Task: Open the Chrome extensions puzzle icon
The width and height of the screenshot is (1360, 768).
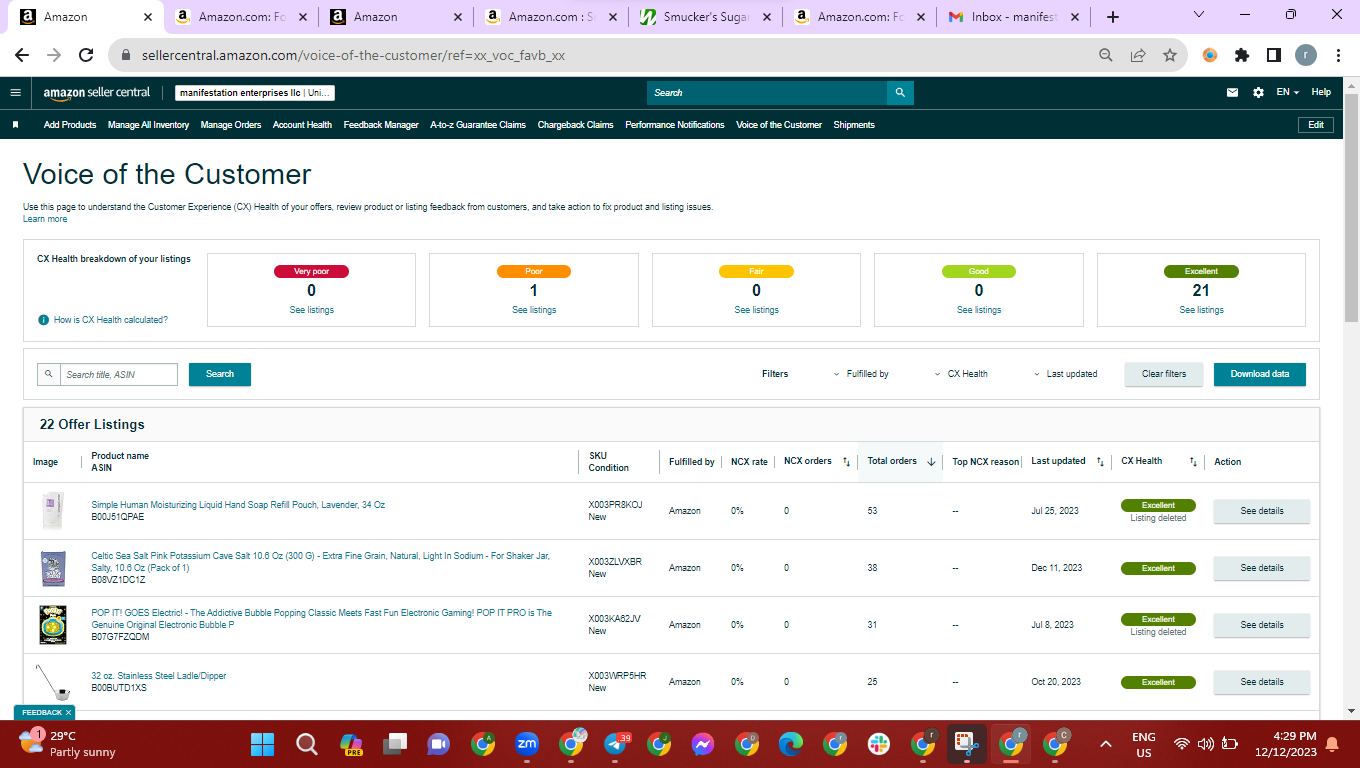Action: click(x=1242, y=56)
